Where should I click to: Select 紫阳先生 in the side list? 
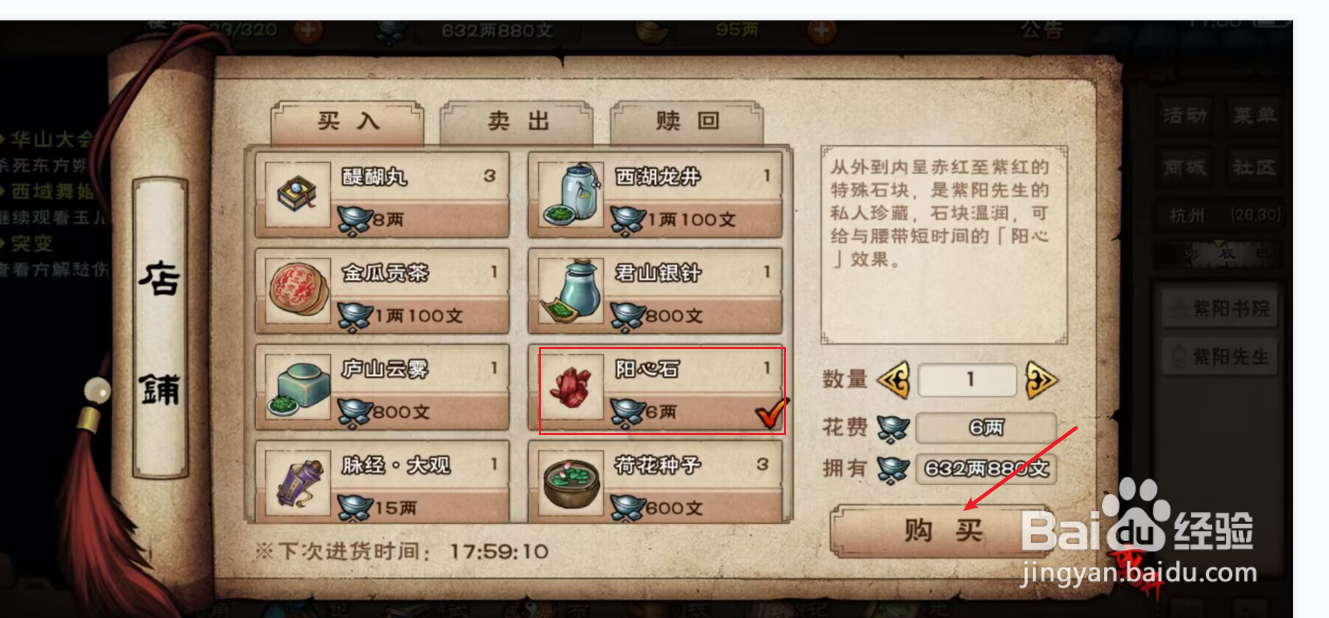(x=1220, y=356)
